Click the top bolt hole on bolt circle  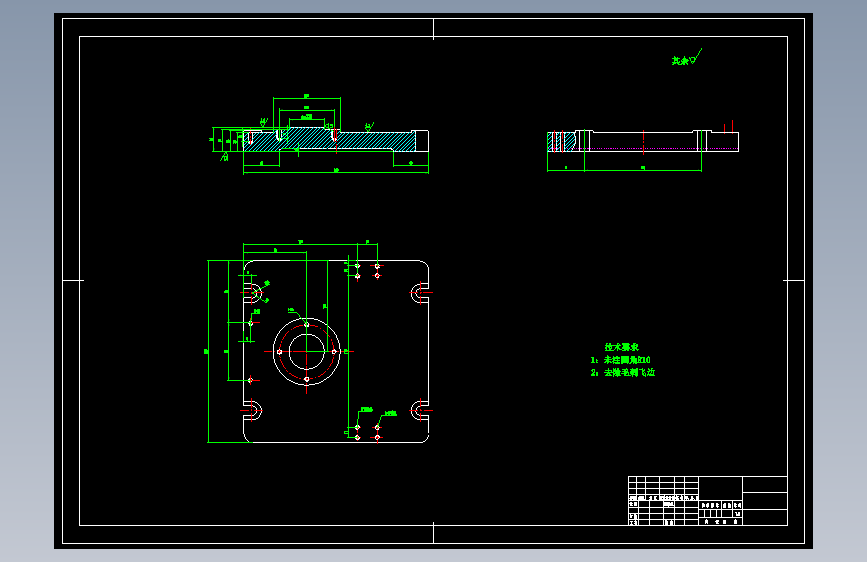click(x=306, y=325)
